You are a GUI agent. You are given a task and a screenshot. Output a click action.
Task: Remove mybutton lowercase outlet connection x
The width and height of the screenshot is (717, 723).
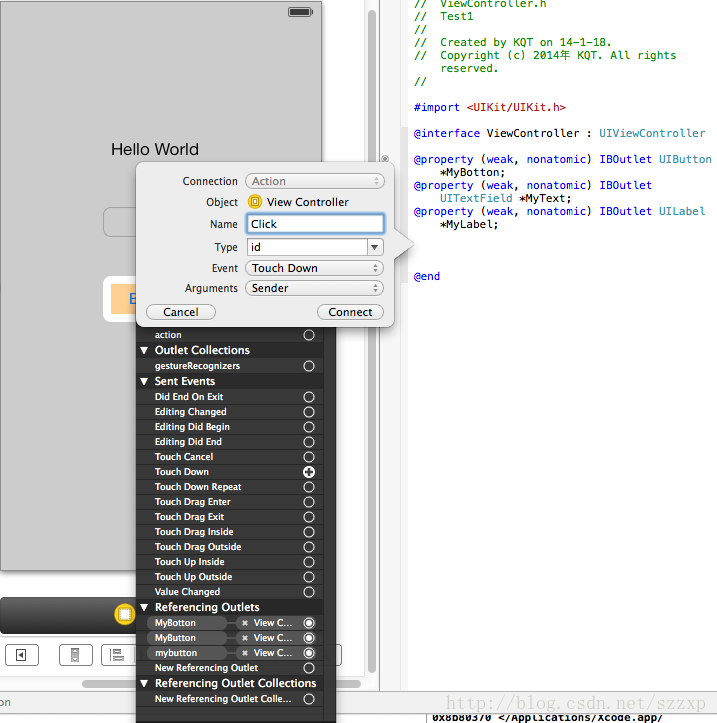(x=245, y=653)
